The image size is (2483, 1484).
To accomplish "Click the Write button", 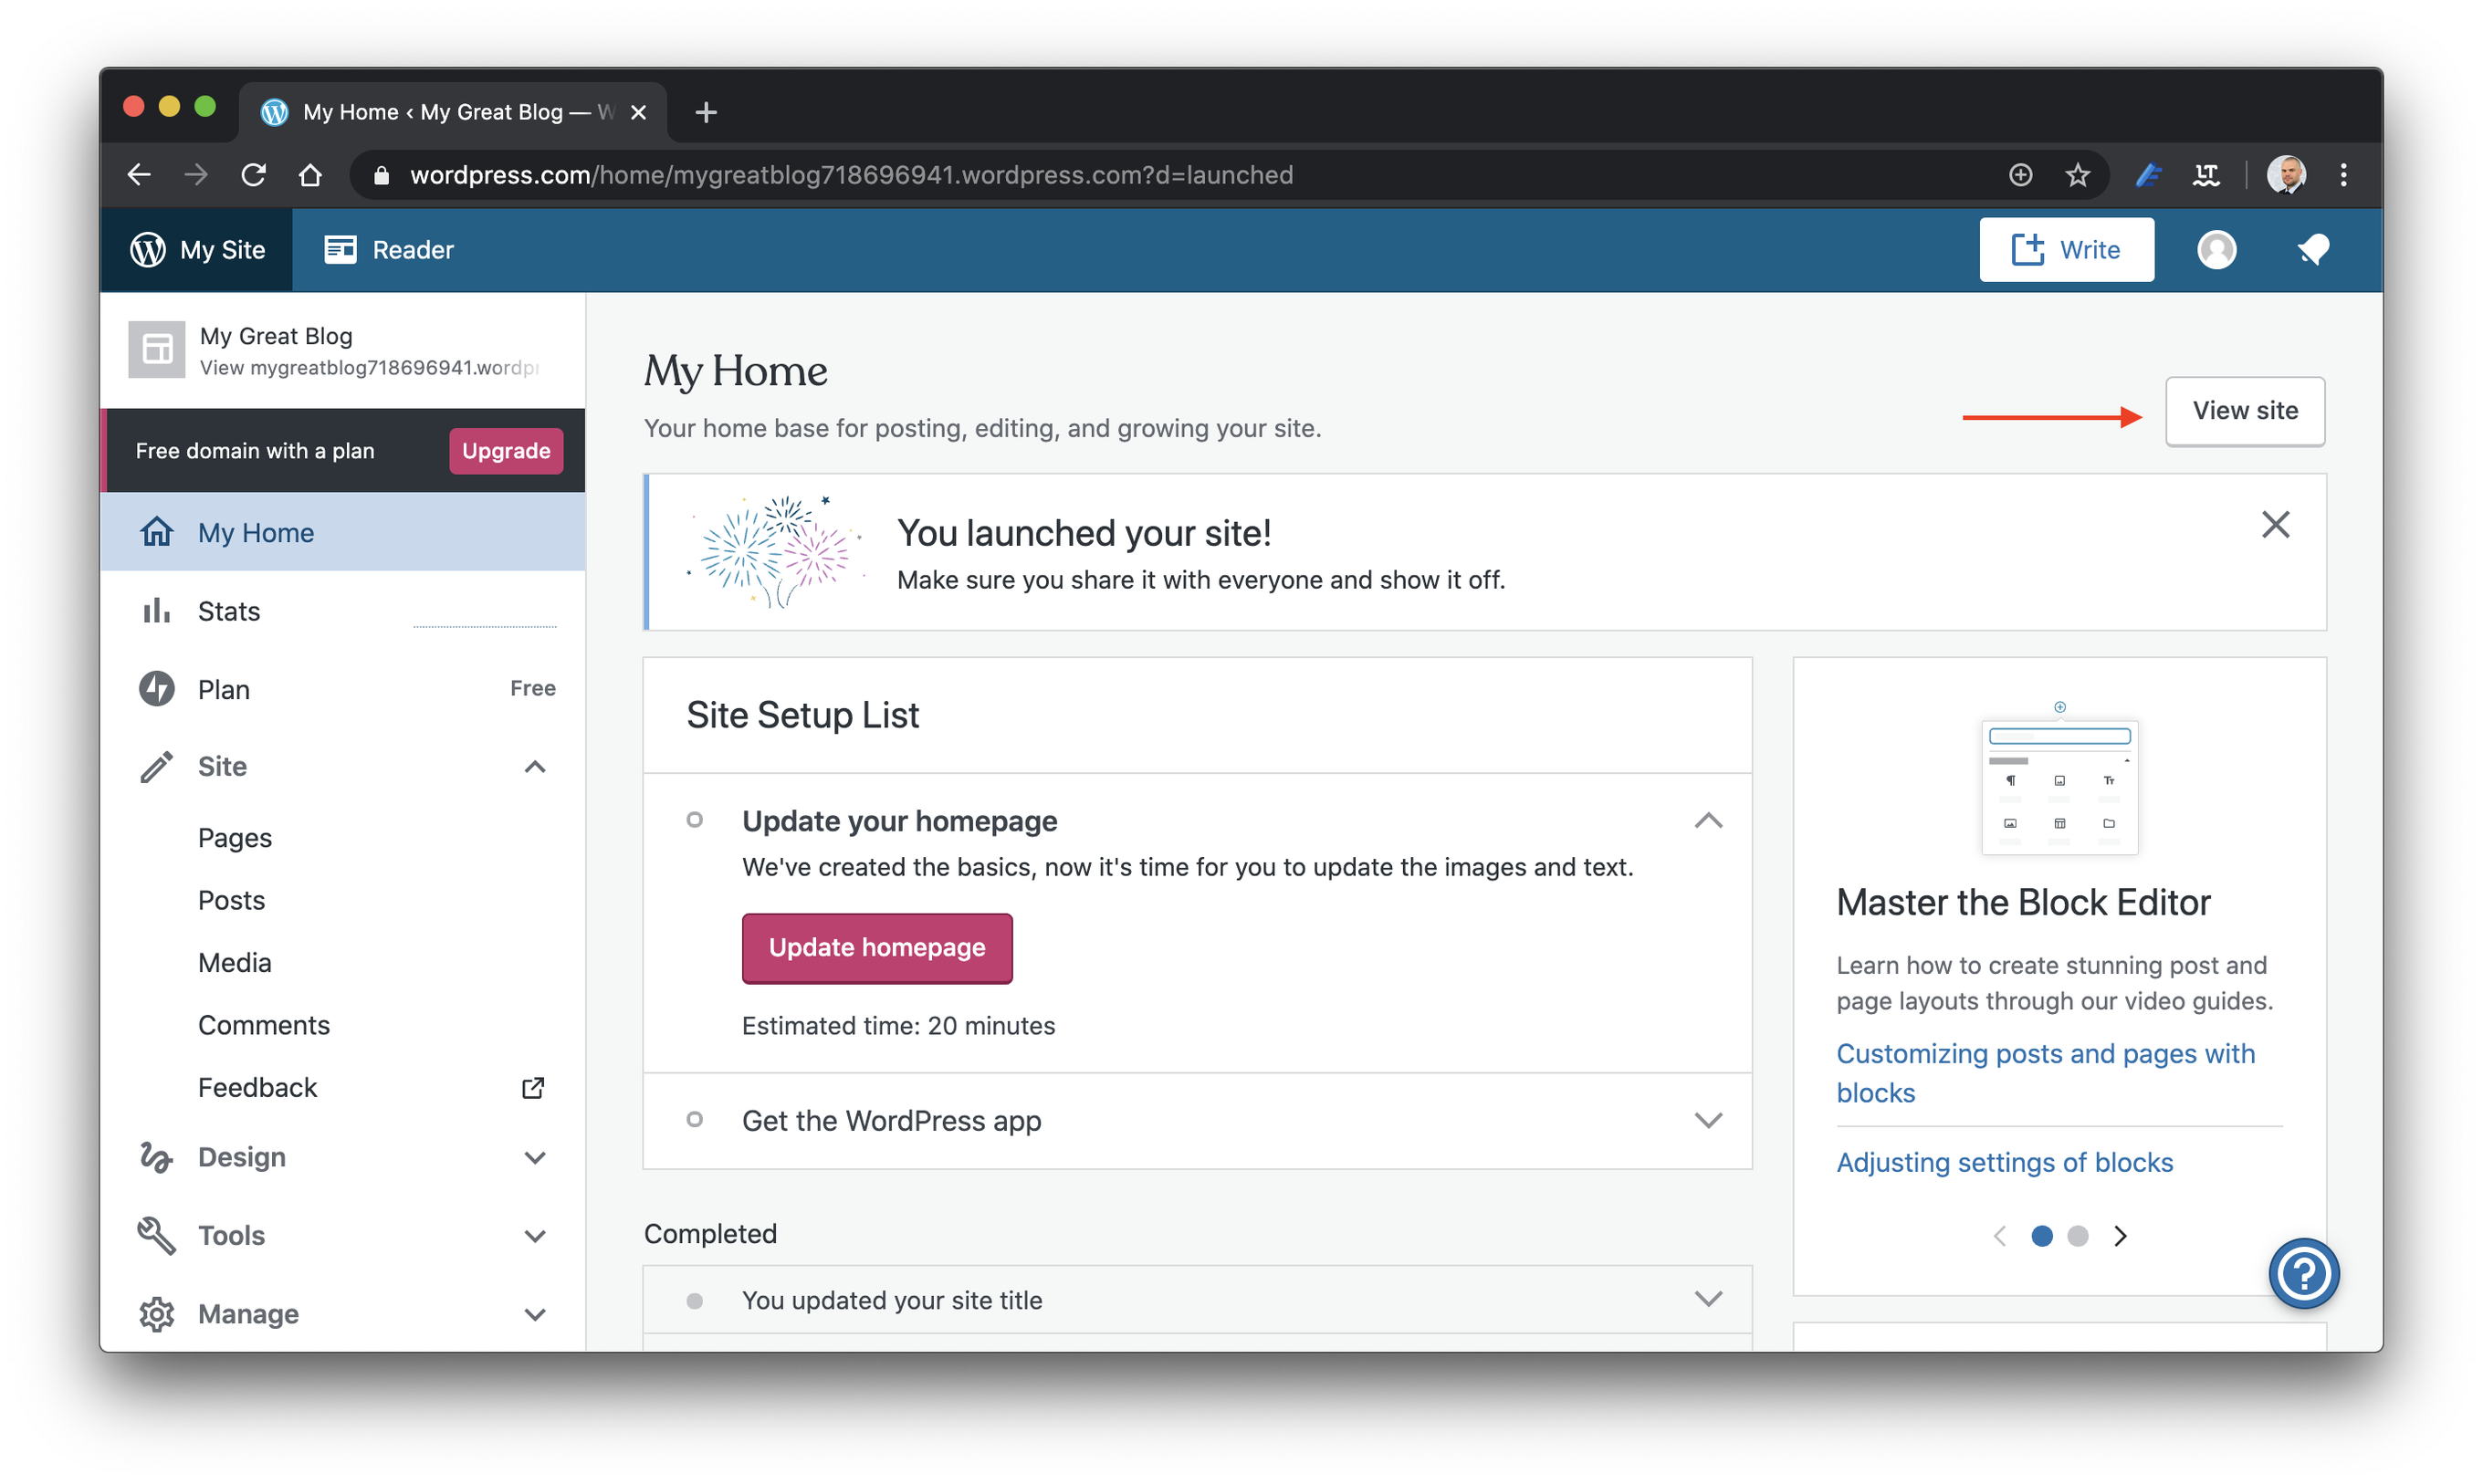I will click(x=2066, y=250).
